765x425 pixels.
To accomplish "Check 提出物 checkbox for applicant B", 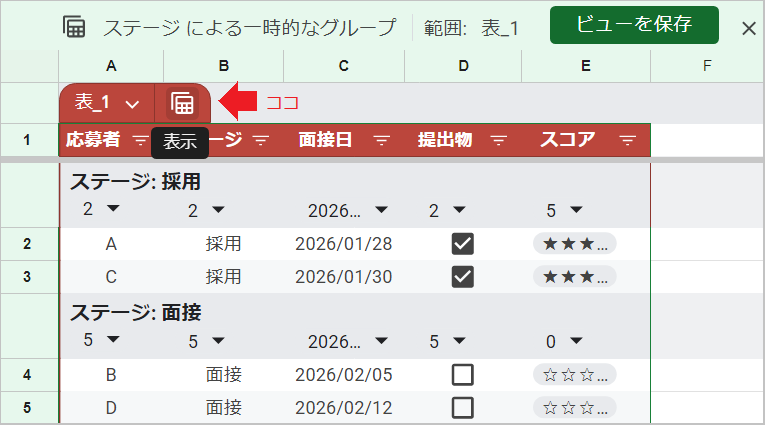I will pos(462,375).
